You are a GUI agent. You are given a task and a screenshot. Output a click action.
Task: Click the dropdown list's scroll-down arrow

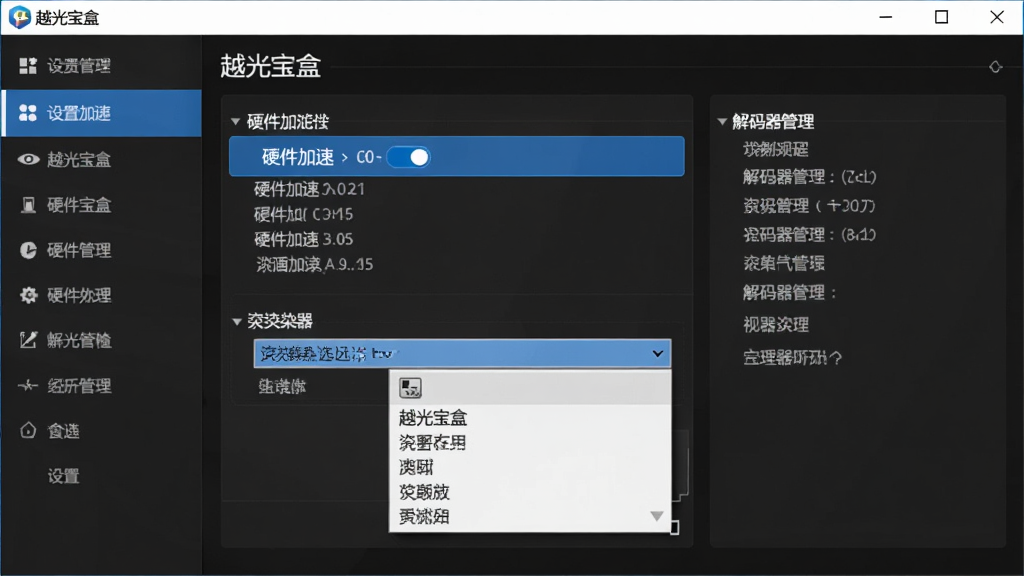coord(657,517)
